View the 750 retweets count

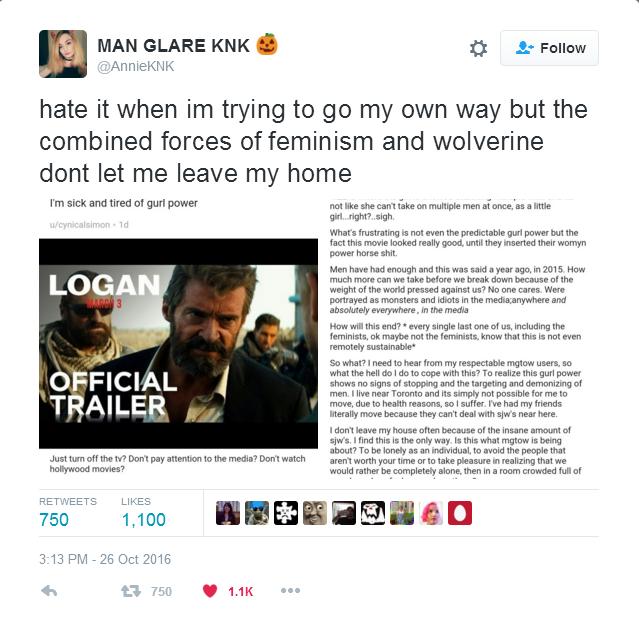[x=54, y=520]
